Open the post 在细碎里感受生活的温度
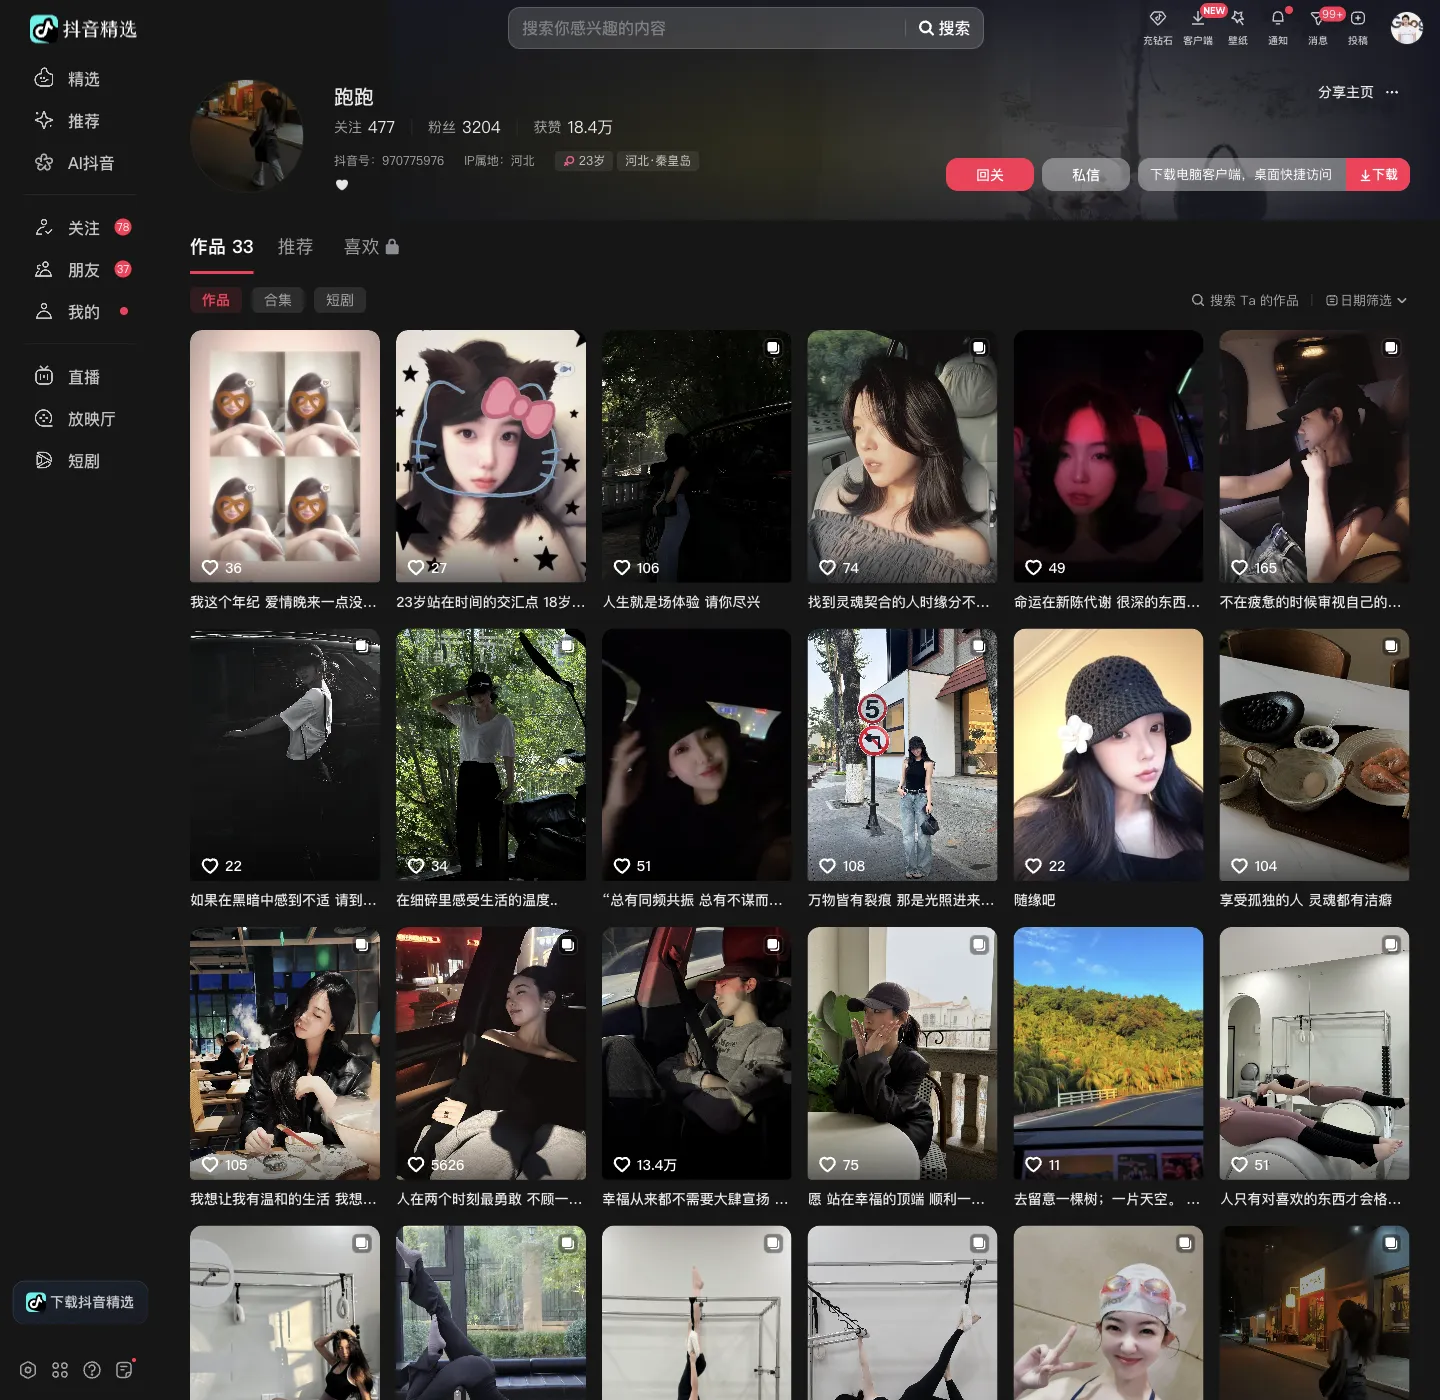The height and width of the screenshot is (1400, 1440). coord(491,755)
